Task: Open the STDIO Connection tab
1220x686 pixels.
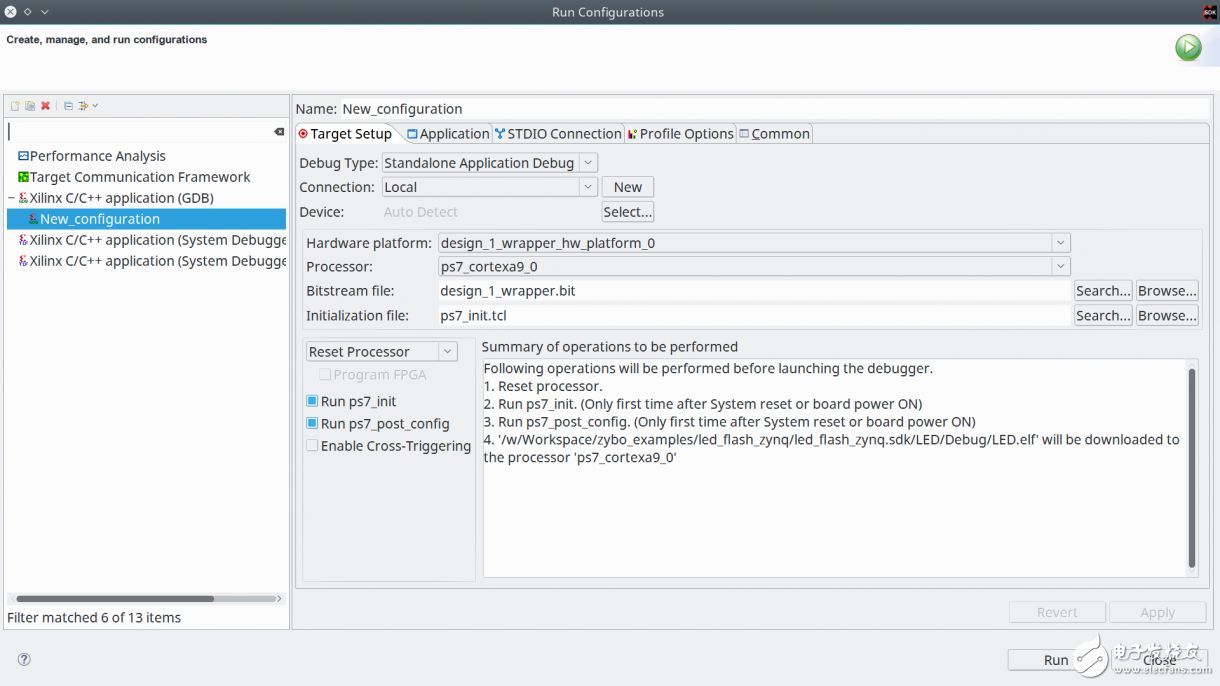Action: coord(558,134)
